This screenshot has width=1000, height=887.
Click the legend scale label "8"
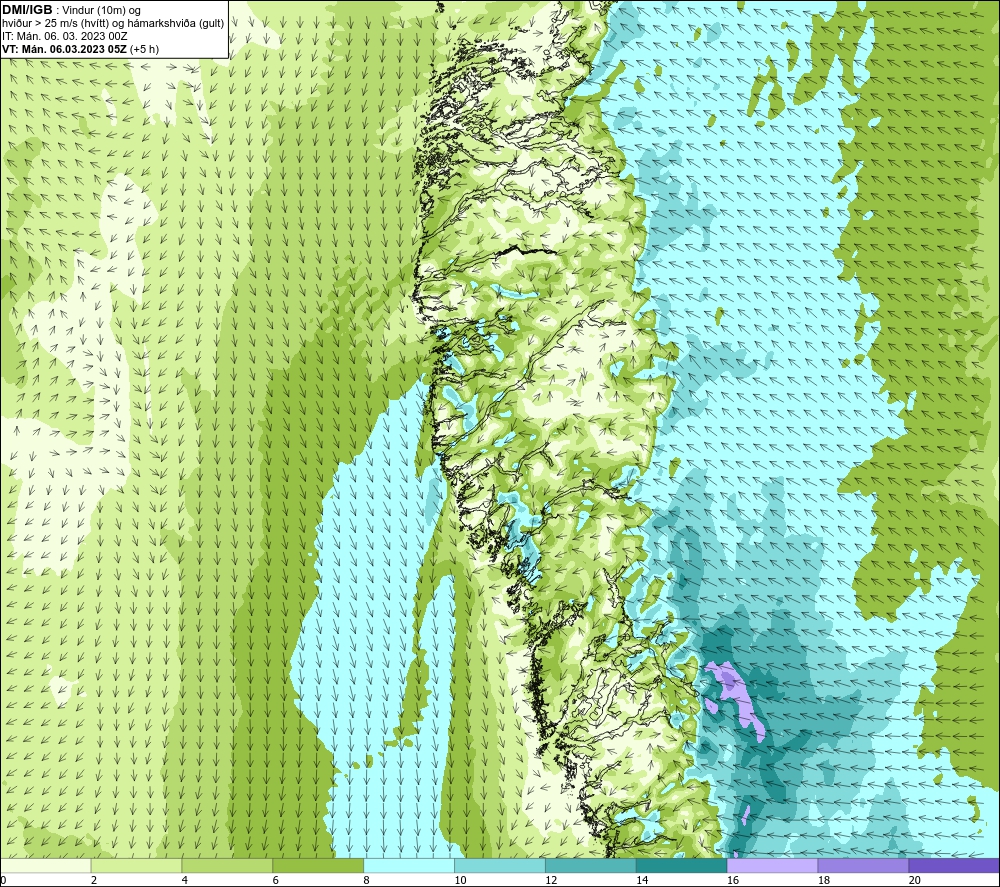pyautogui.click(x=366, y=880)
